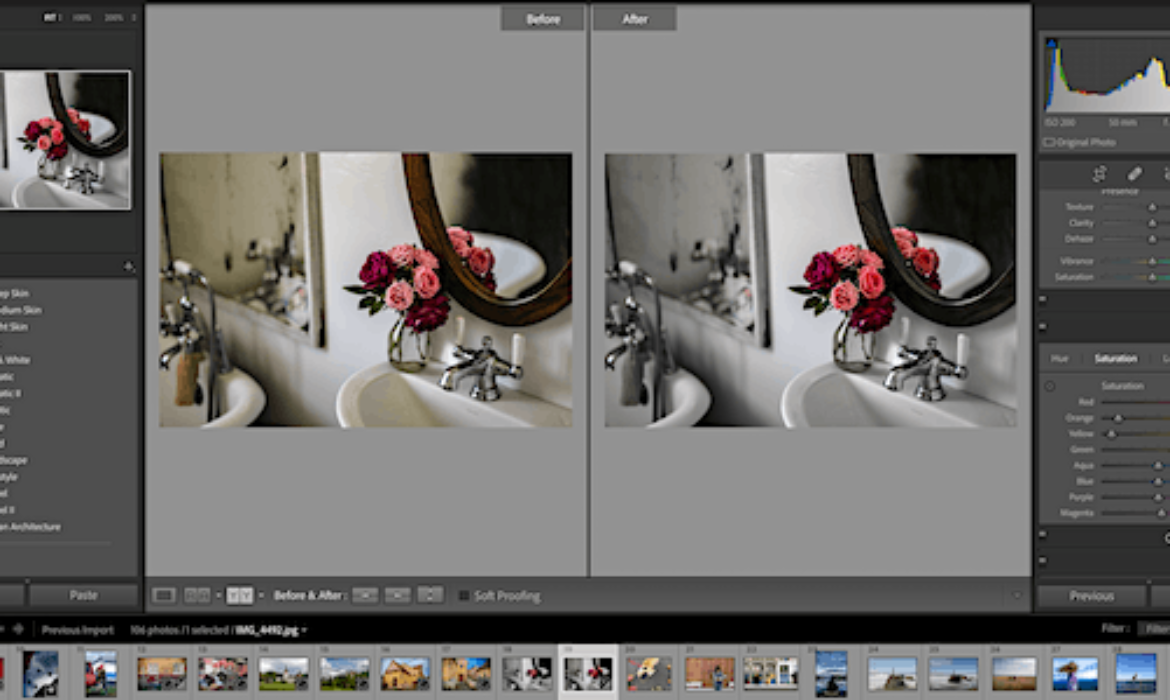The height and width of the screenshot is (700, 1170).
Task: Select the Urban Architecture preset
Action: [x=30, y=527]
